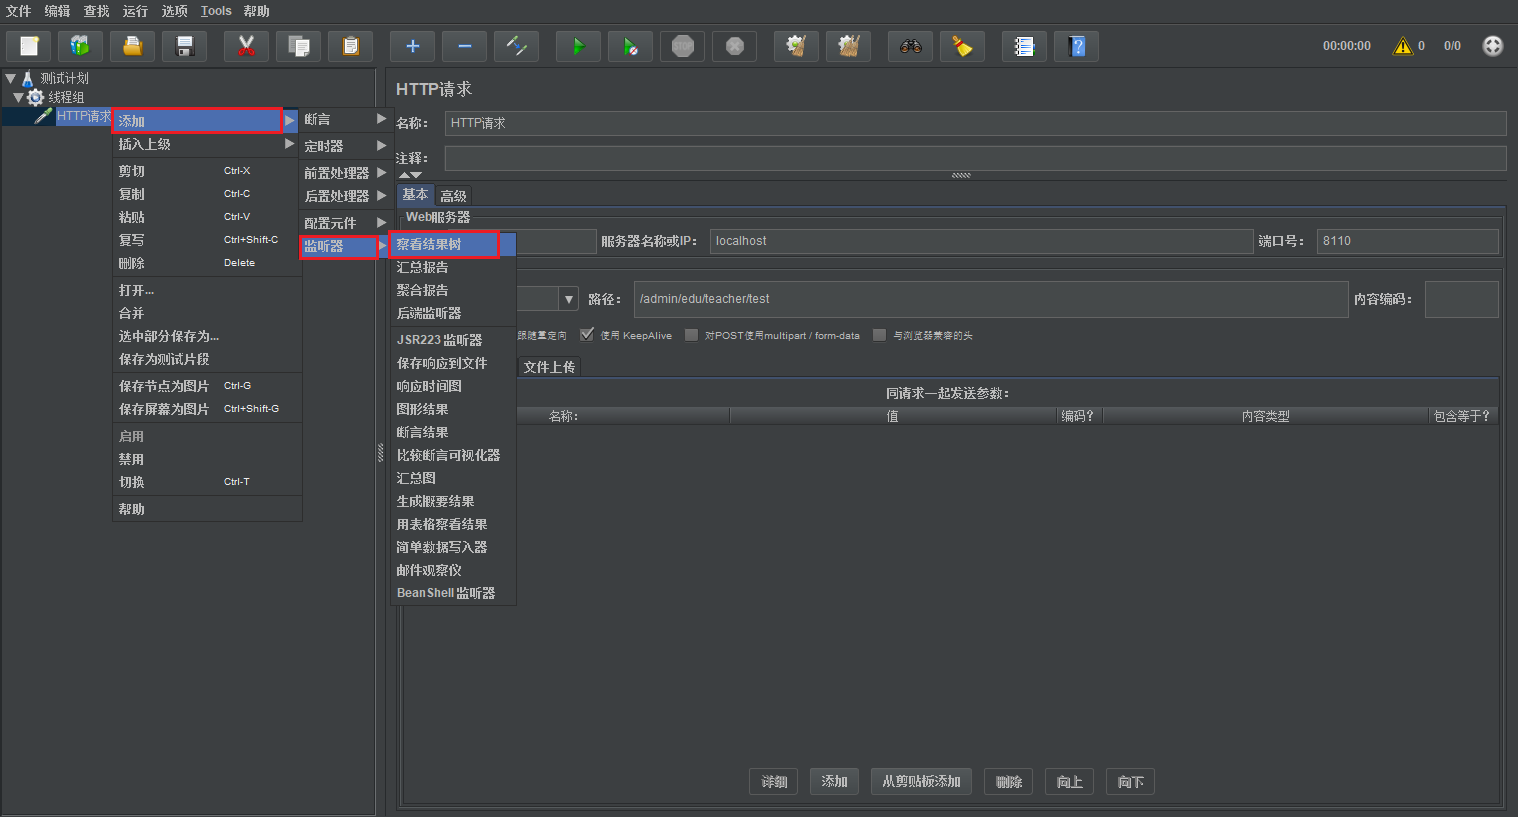
Task: Toggle the 使用 KeepAlive checkbox
Action: click(x=587, y=335)
